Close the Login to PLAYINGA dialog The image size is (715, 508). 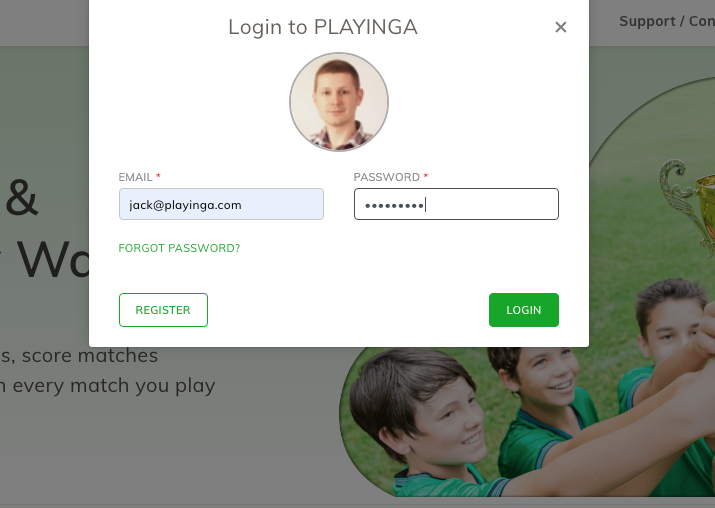(560, 27)
